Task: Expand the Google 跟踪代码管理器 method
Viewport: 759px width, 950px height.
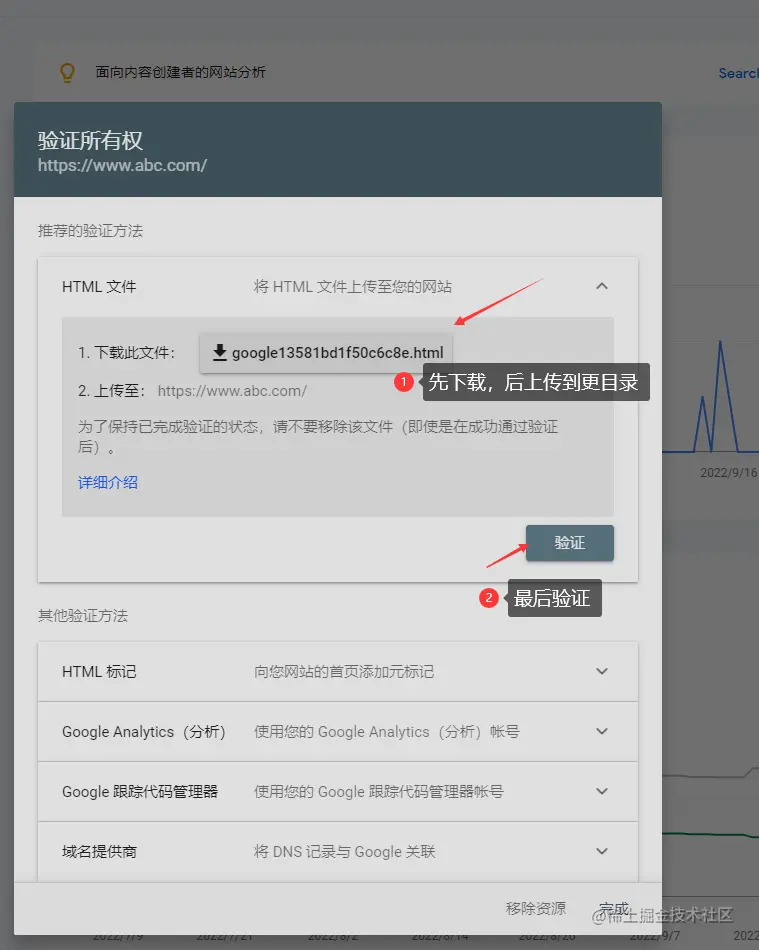Action: tap(337, 791)
